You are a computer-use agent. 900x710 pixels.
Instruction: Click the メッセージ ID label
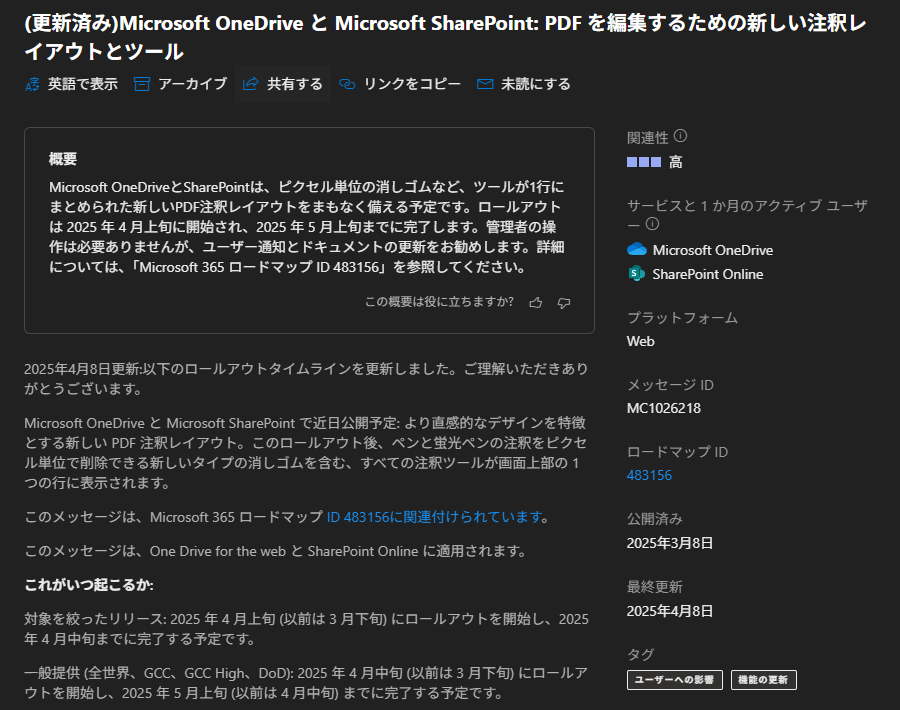pos(670,385)
